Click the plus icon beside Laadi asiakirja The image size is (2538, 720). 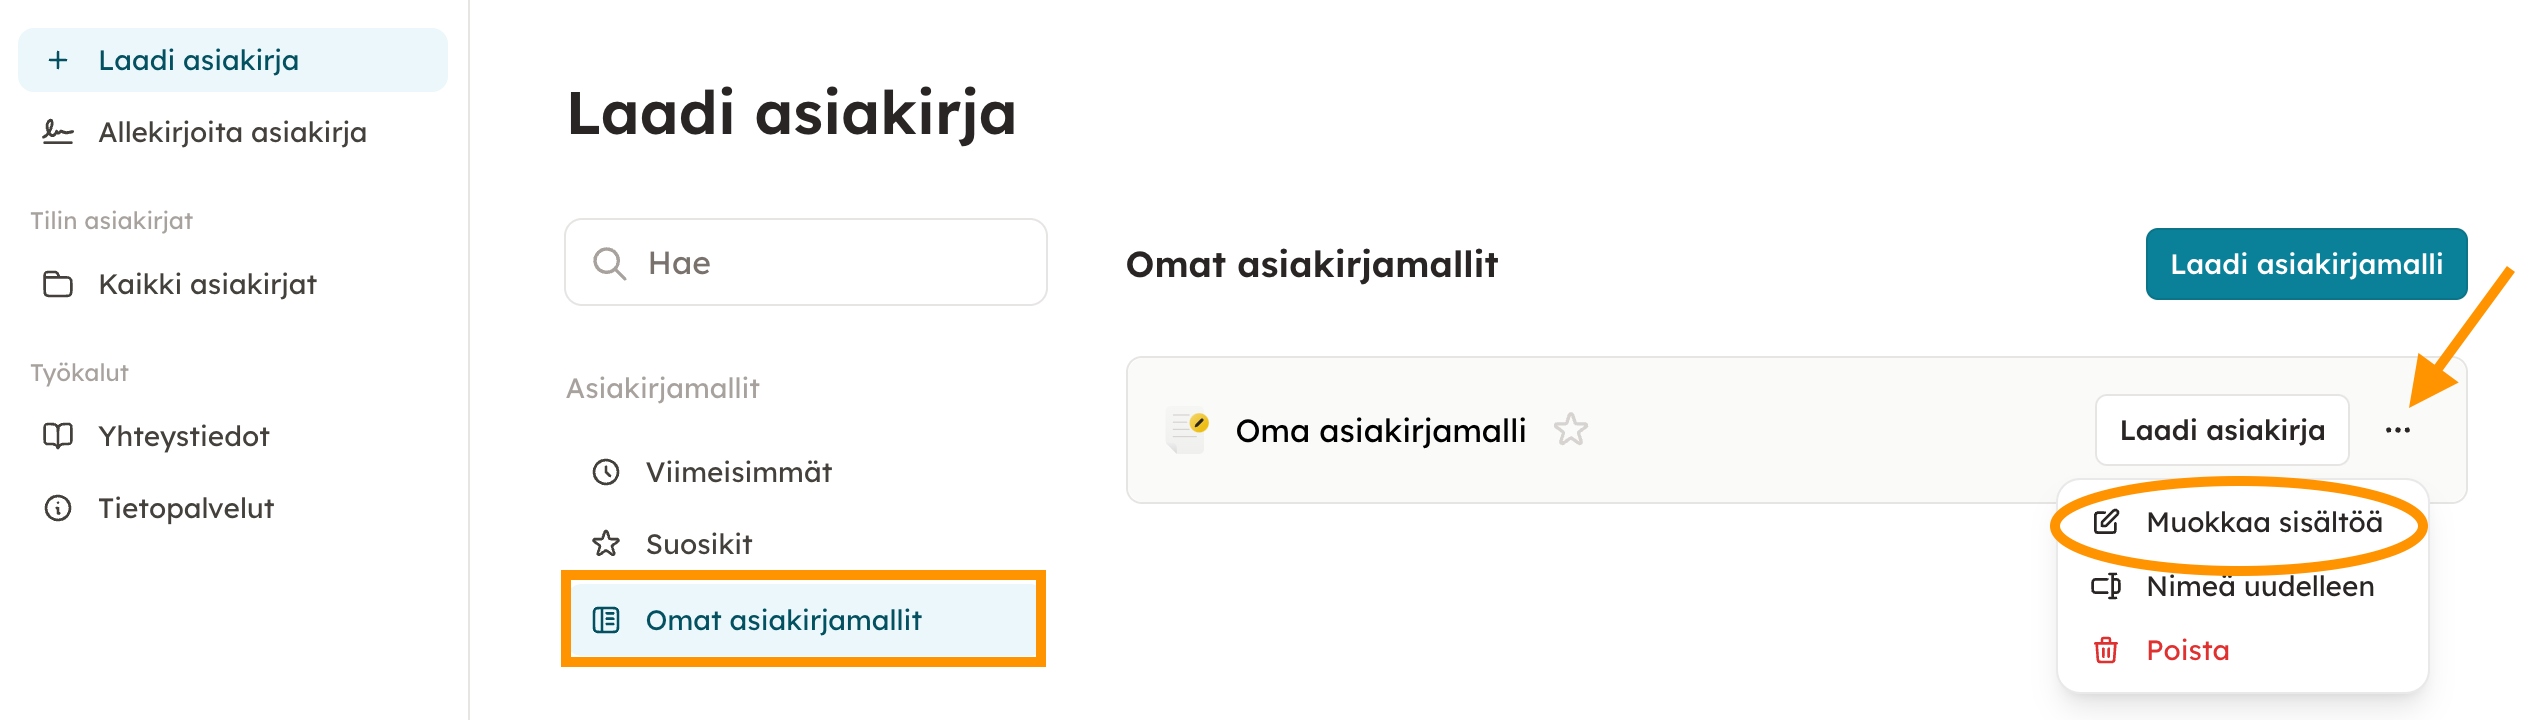(x=58, y=60)
